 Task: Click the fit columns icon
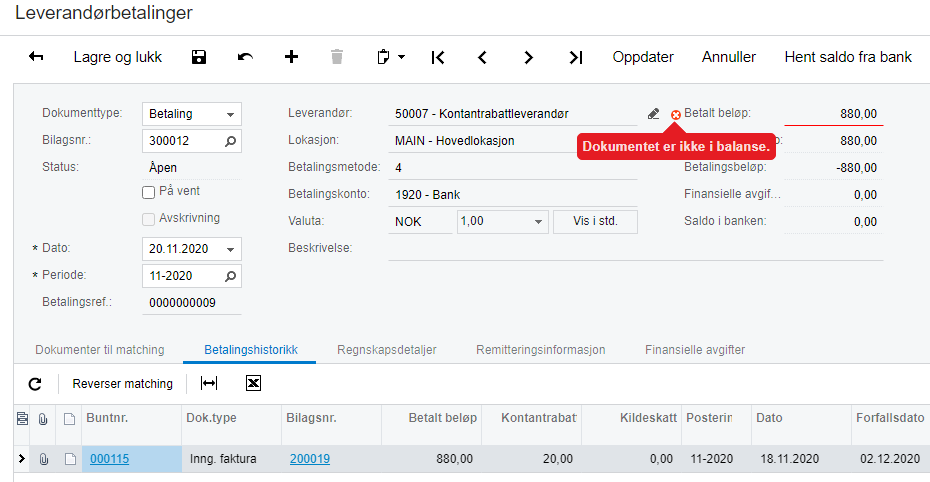[x=209, y=384]
